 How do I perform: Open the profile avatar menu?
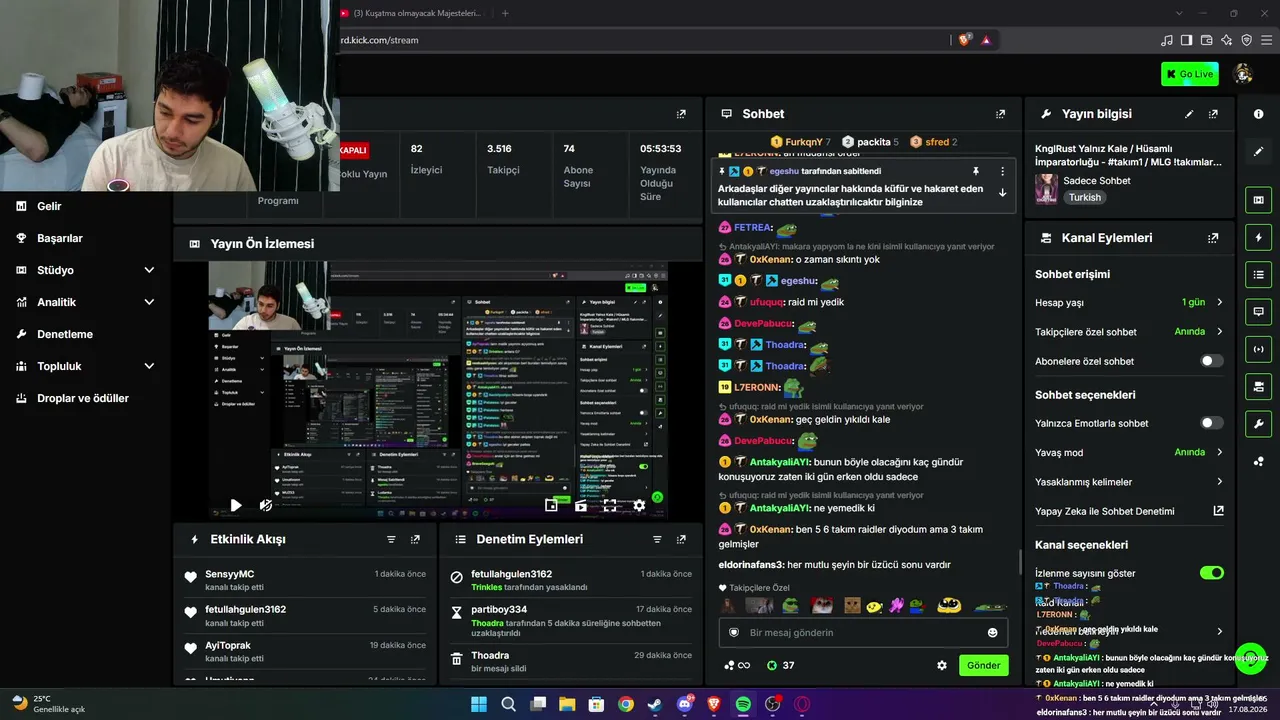click(1243, 74)
